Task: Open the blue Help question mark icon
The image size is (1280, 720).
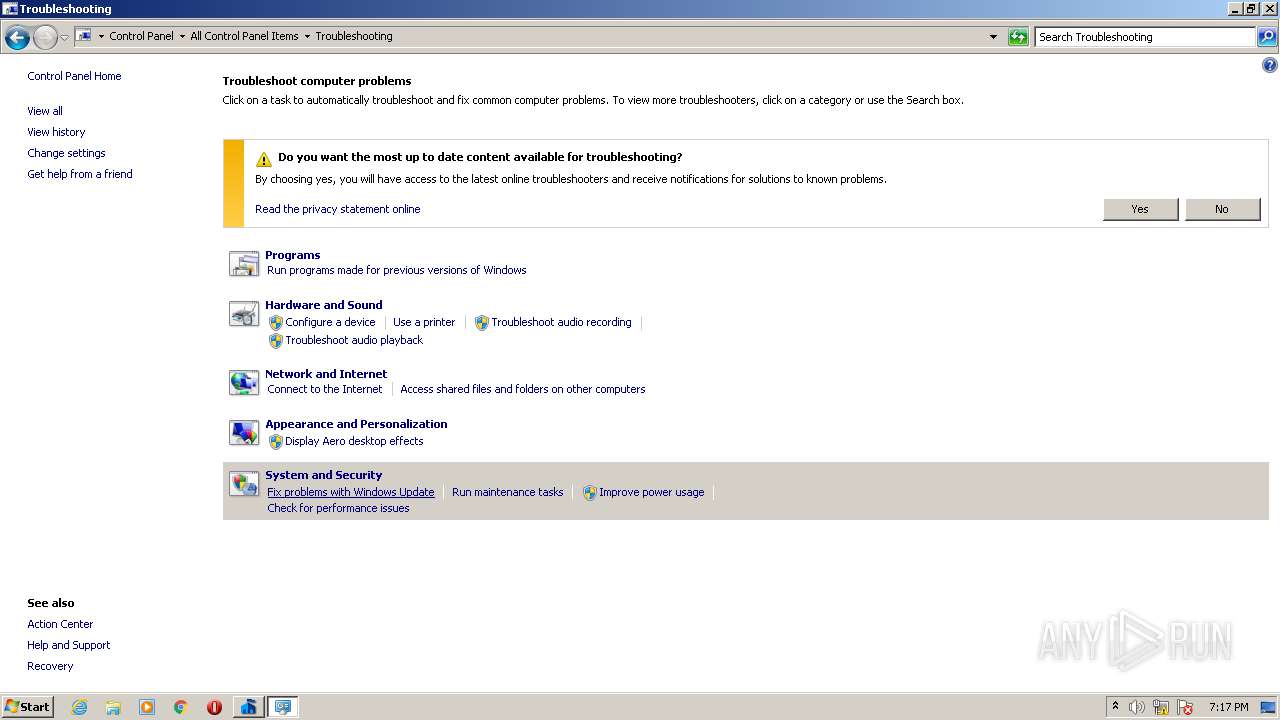Action: [1269, 65]
